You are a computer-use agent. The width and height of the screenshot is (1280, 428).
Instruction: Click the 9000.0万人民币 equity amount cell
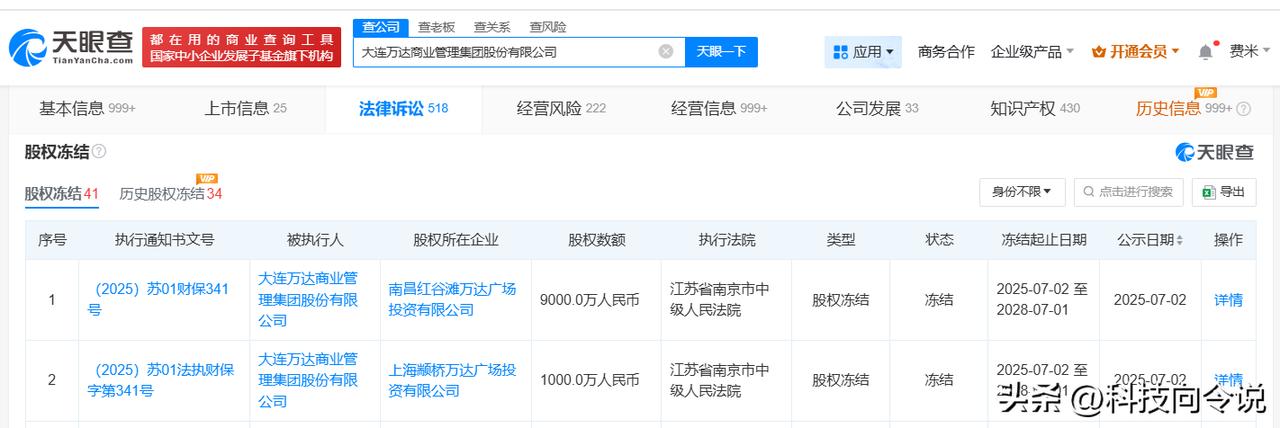(589, 299)
